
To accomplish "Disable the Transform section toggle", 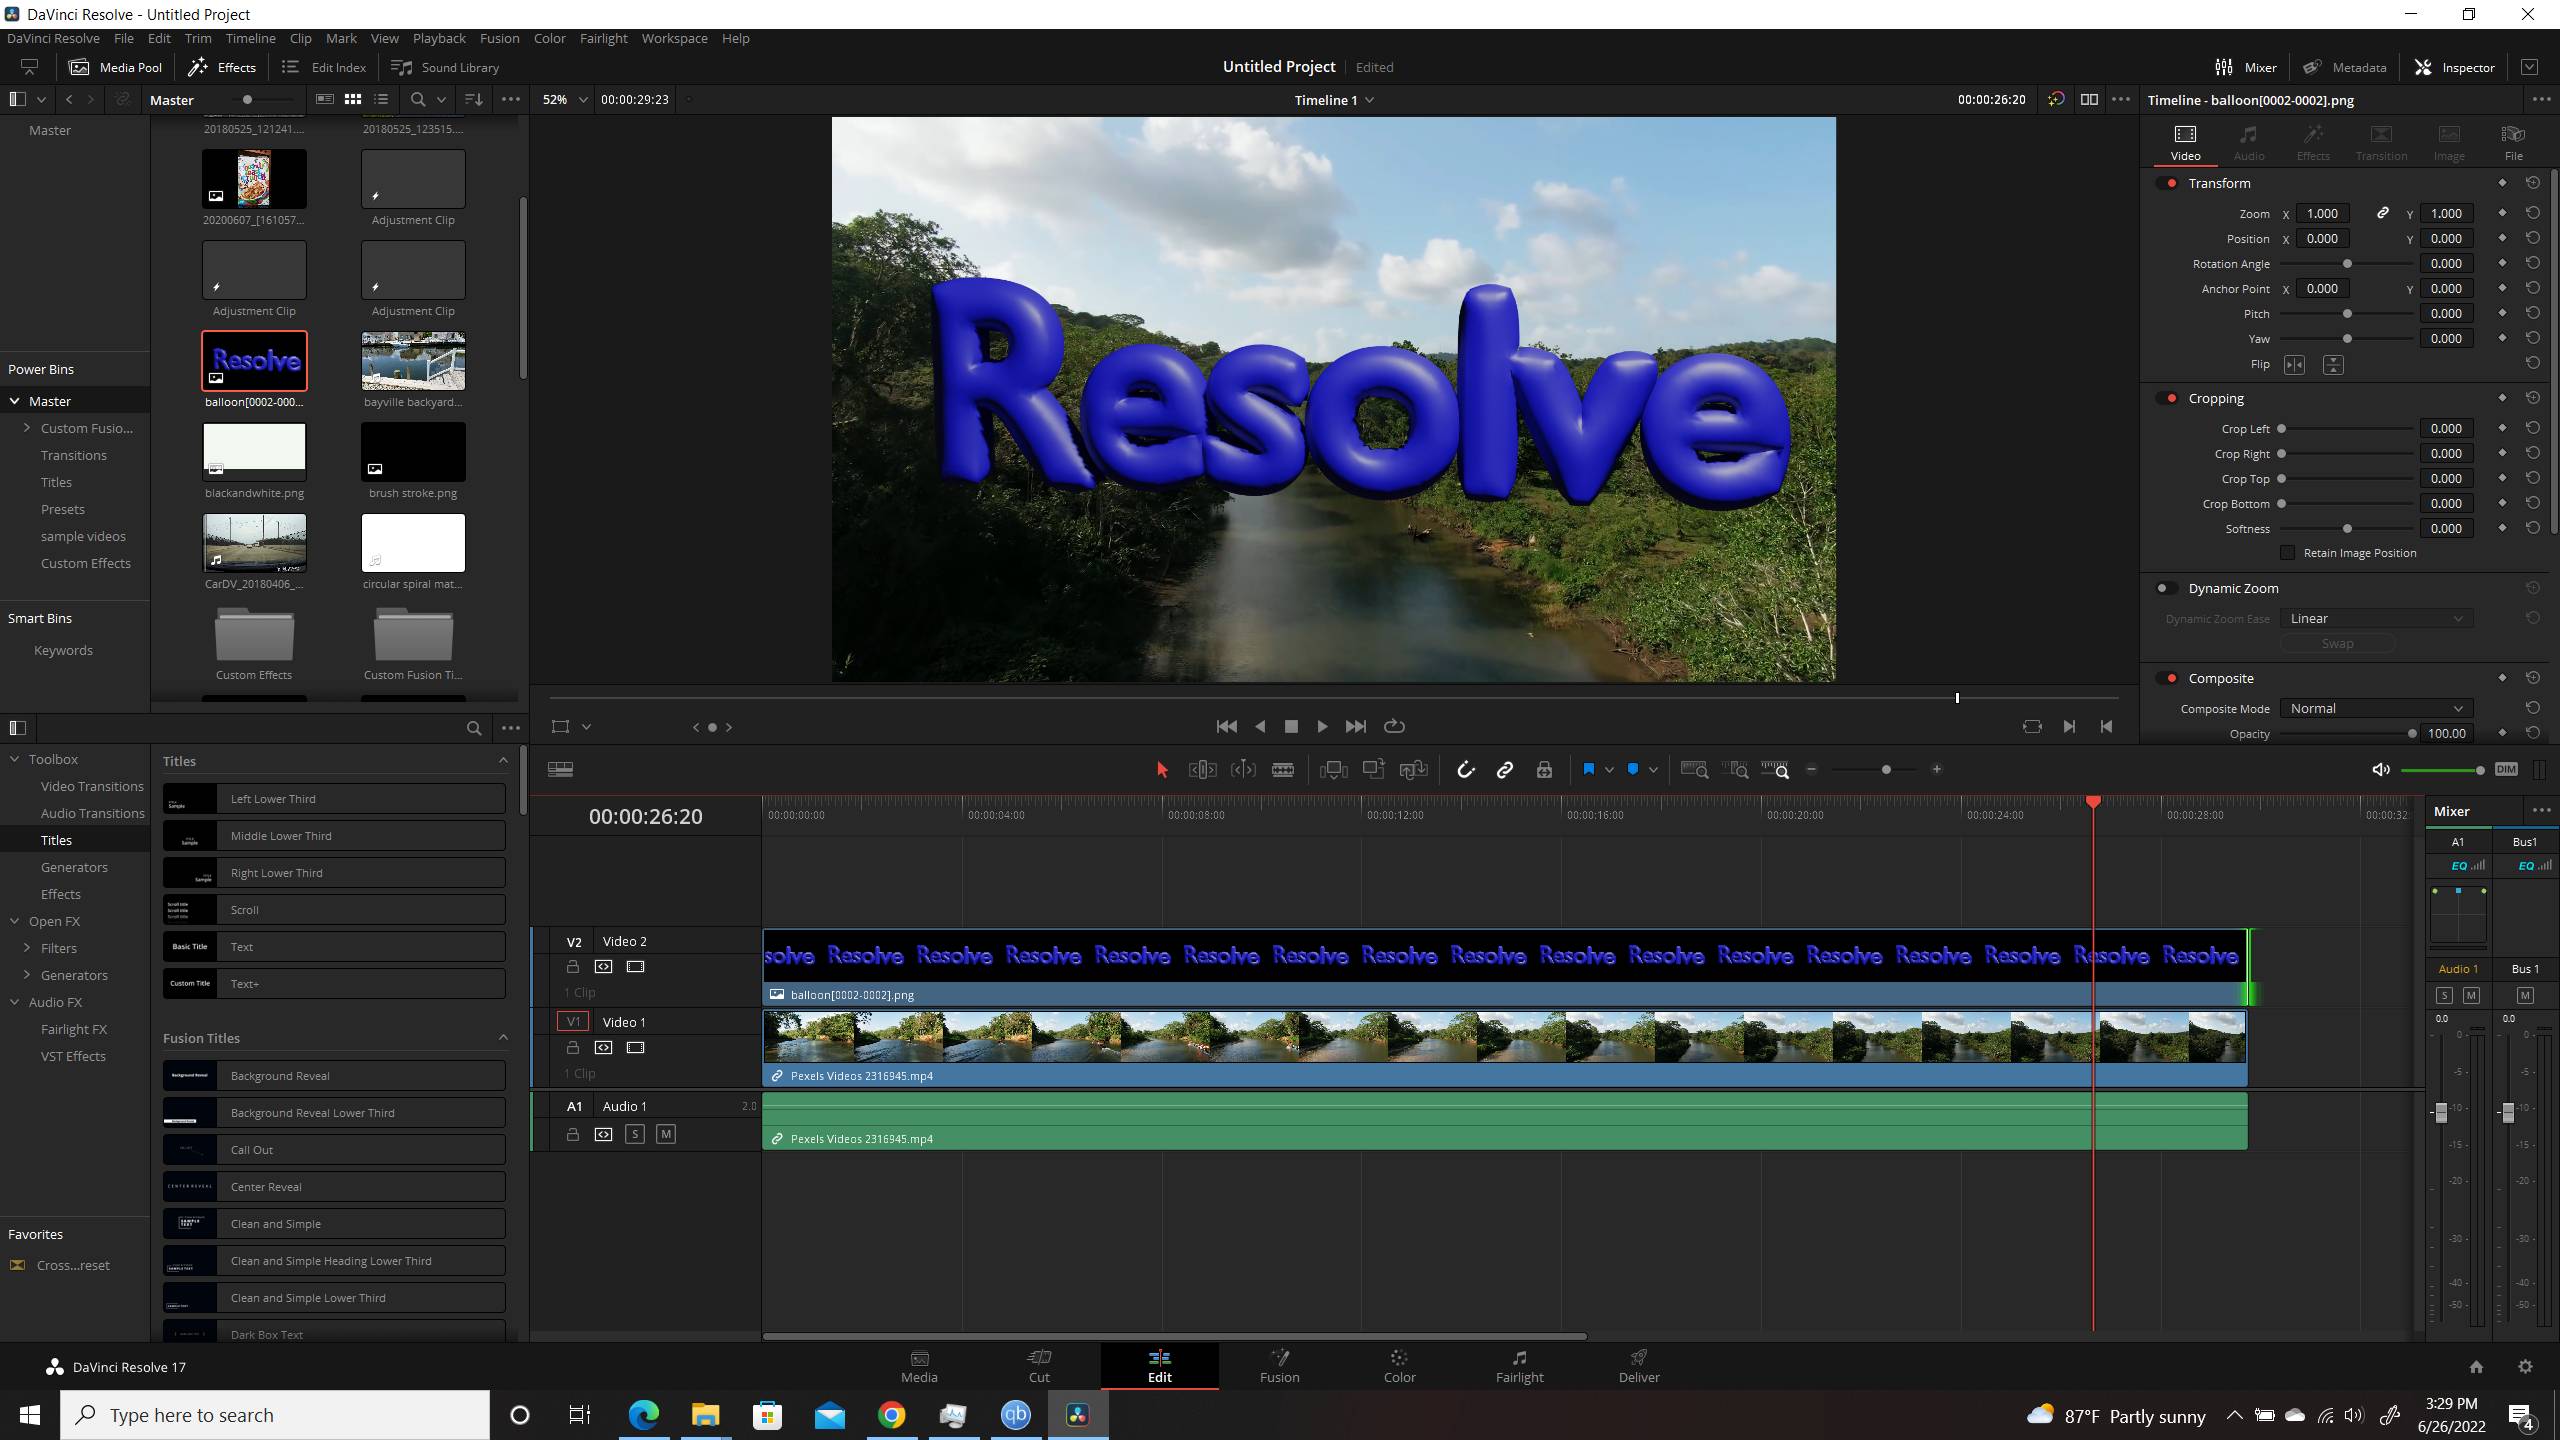I will pyautogui.click(x=2167, y=183).
